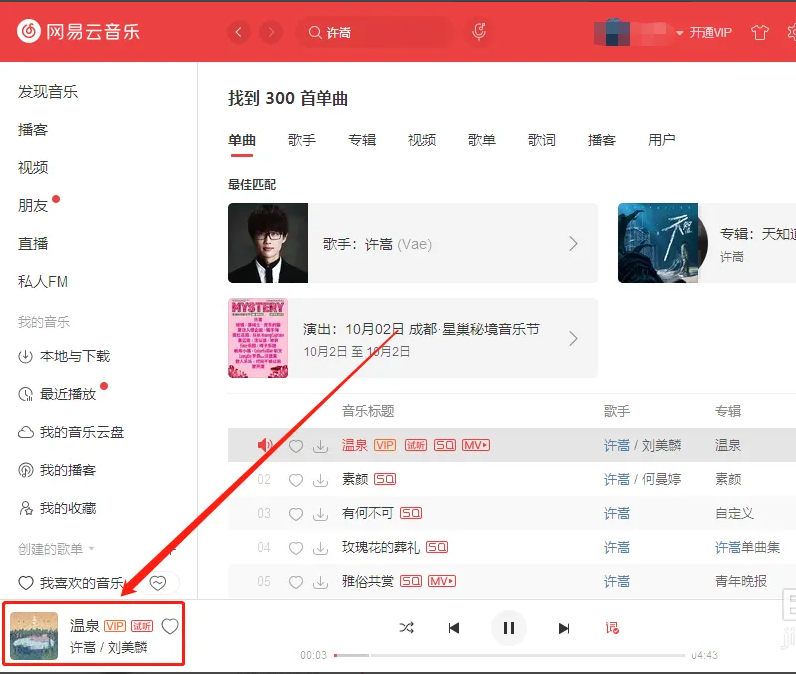This screenshot has height=674, width=796.
Task: Switch to the 用户 tab
Action: coord(661,140)
